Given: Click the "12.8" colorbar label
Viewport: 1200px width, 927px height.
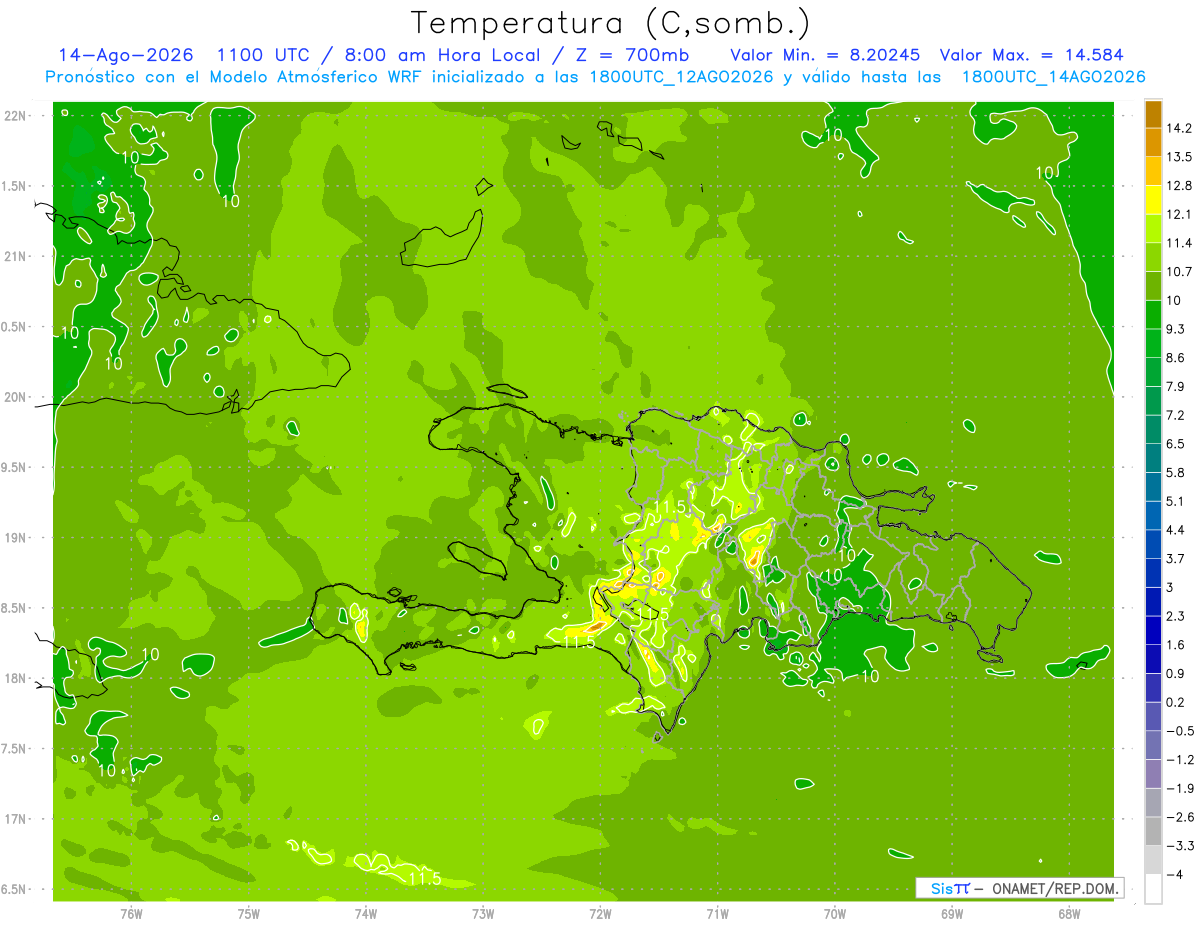Looking at the screenshot, I should pos(1180,186).
